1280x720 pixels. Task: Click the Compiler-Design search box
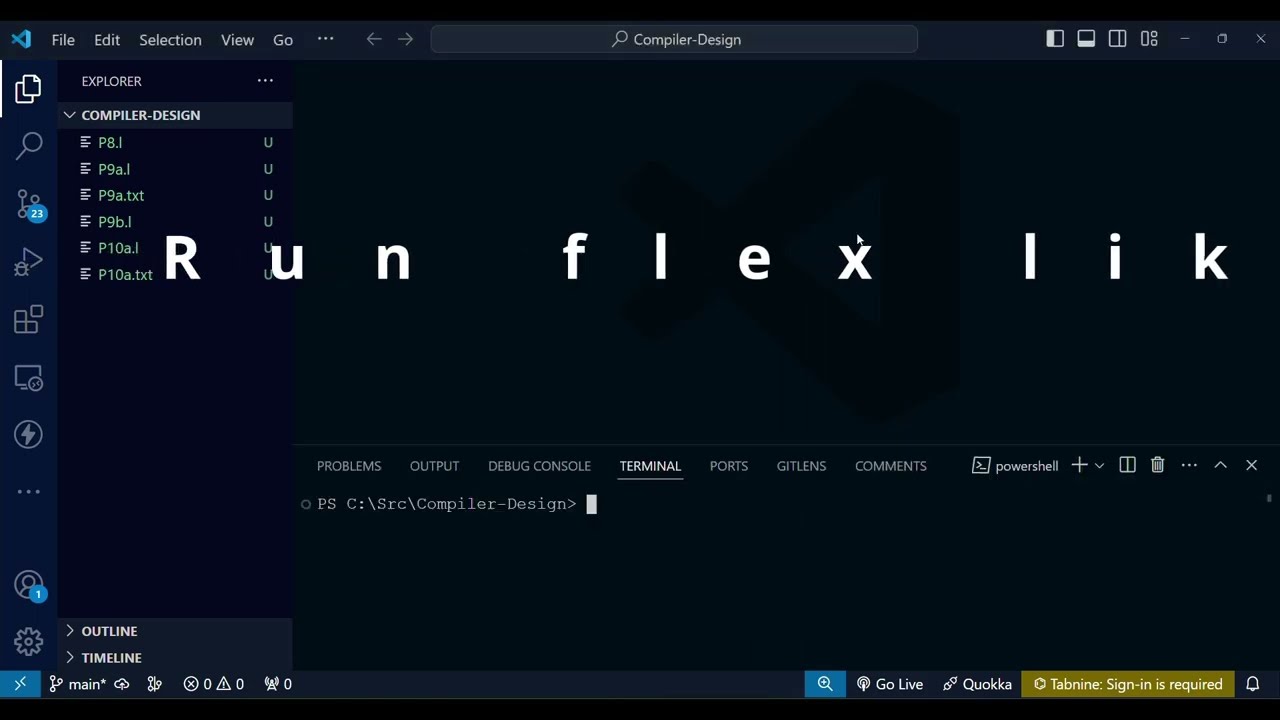coord(674,39)
